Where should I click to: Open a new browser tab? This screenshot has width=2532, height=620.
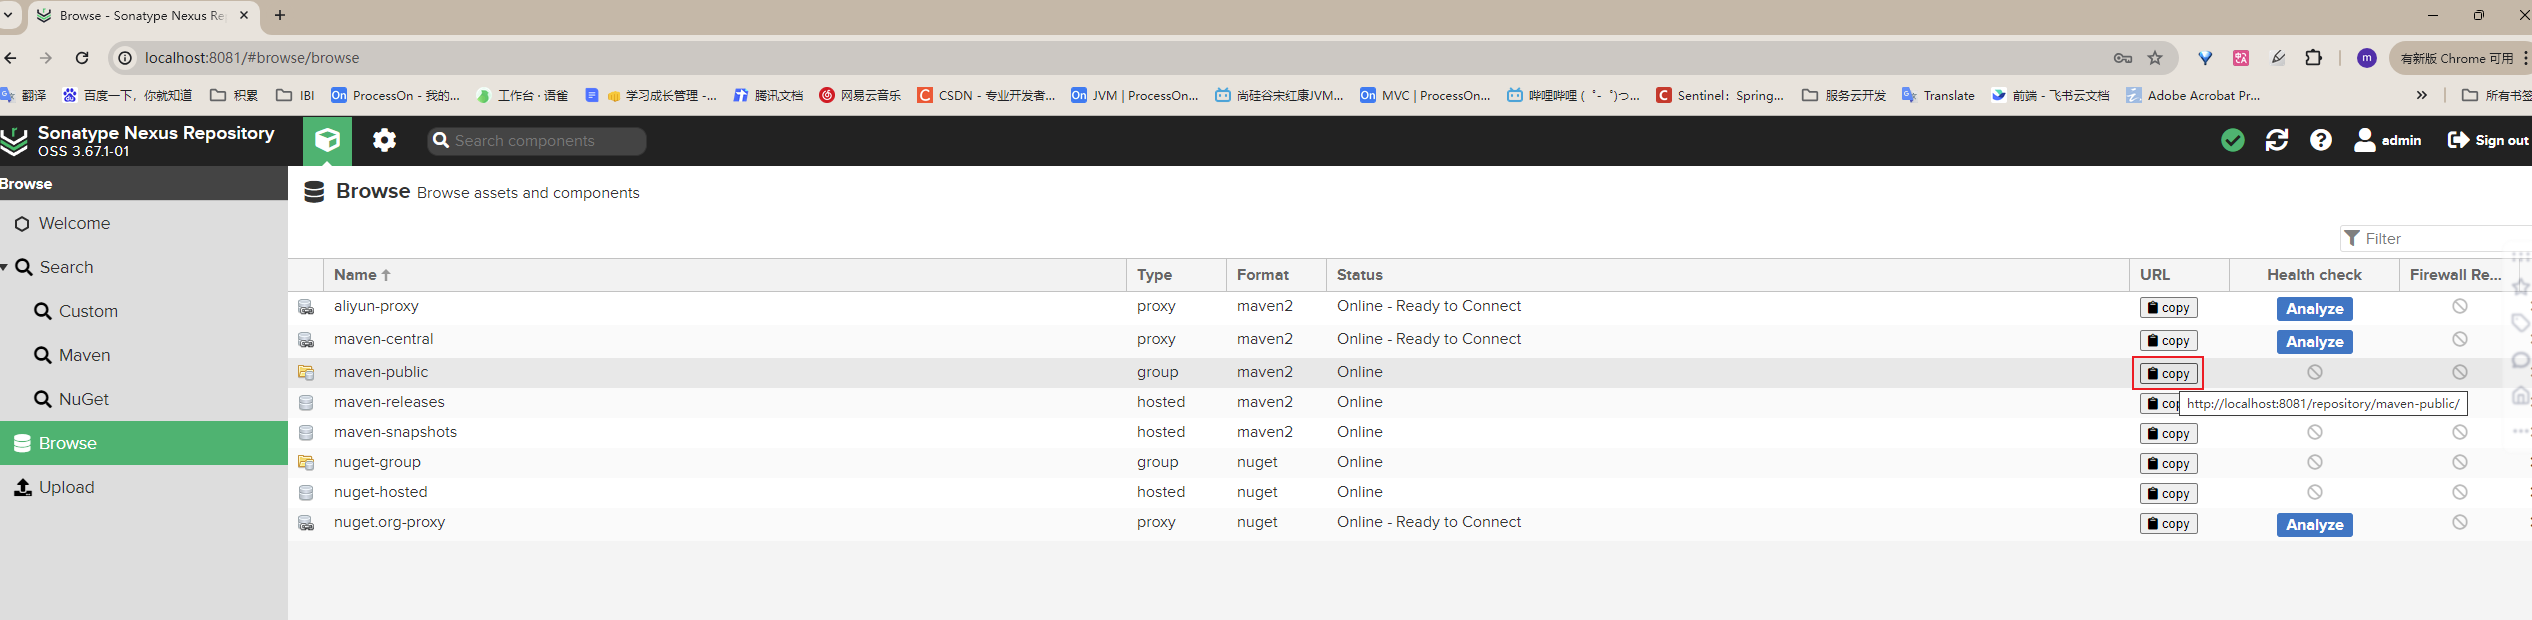point(280,15)
